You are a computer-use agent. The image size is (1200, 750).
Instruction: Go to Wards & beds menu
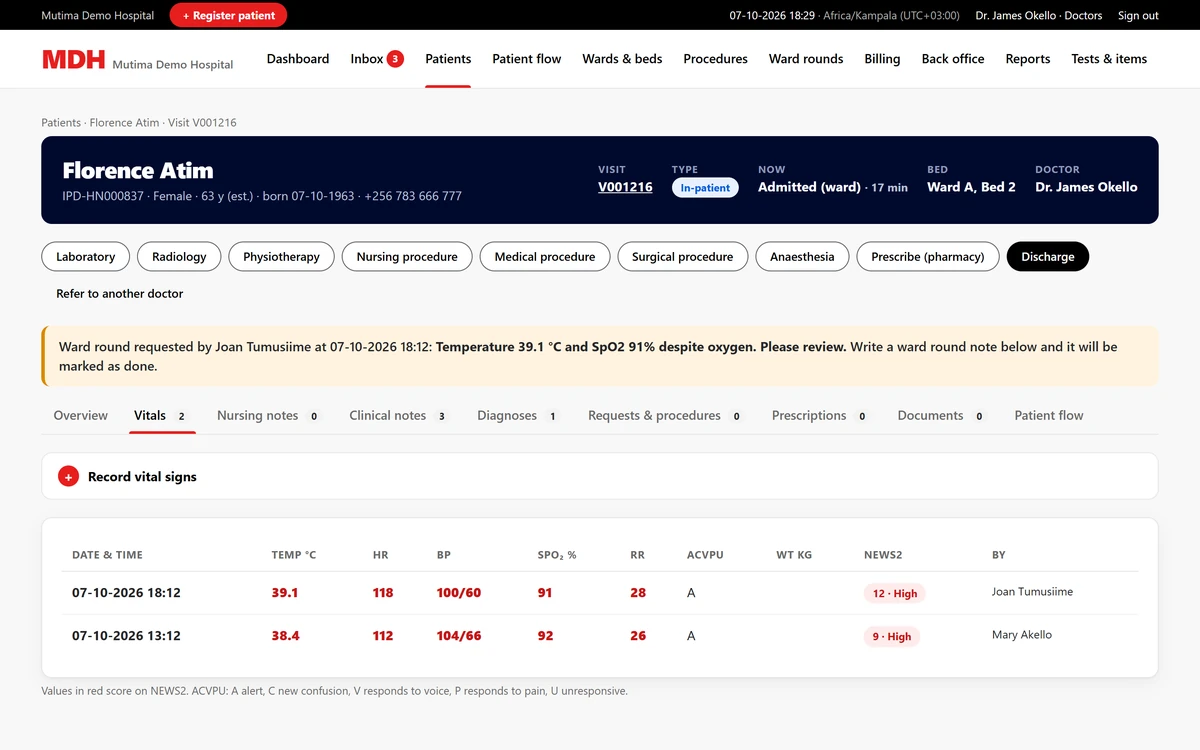tap(622, 59)
